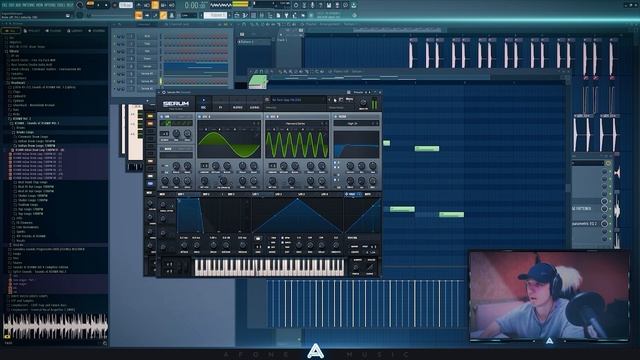Screen dimensions: 640x360
Task: Open the OPTIONS menu
Action: [x=49, y=5]
